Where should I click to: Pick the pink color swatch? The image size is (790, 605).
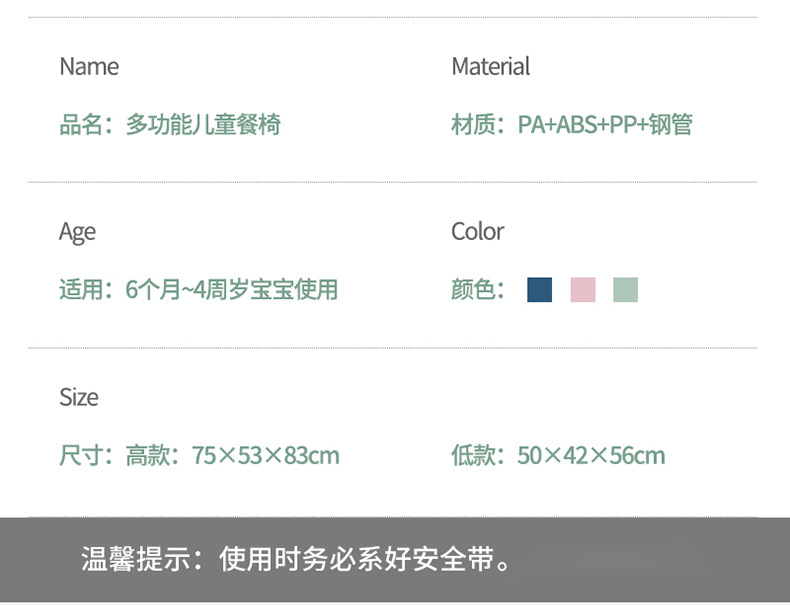click(x=583, y=290)
